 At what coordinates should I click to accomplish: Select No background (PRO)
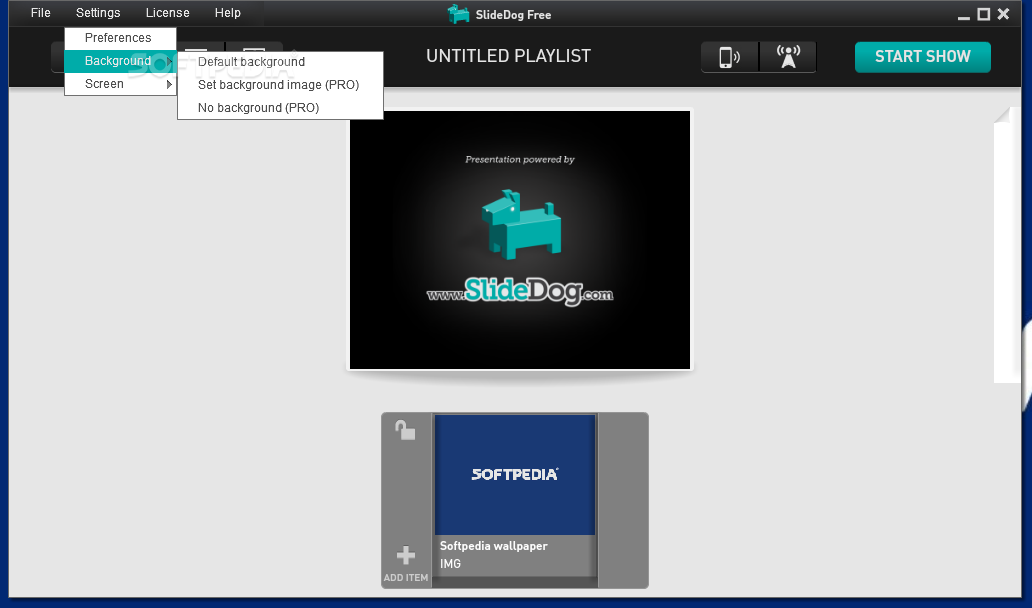[280, 108]
